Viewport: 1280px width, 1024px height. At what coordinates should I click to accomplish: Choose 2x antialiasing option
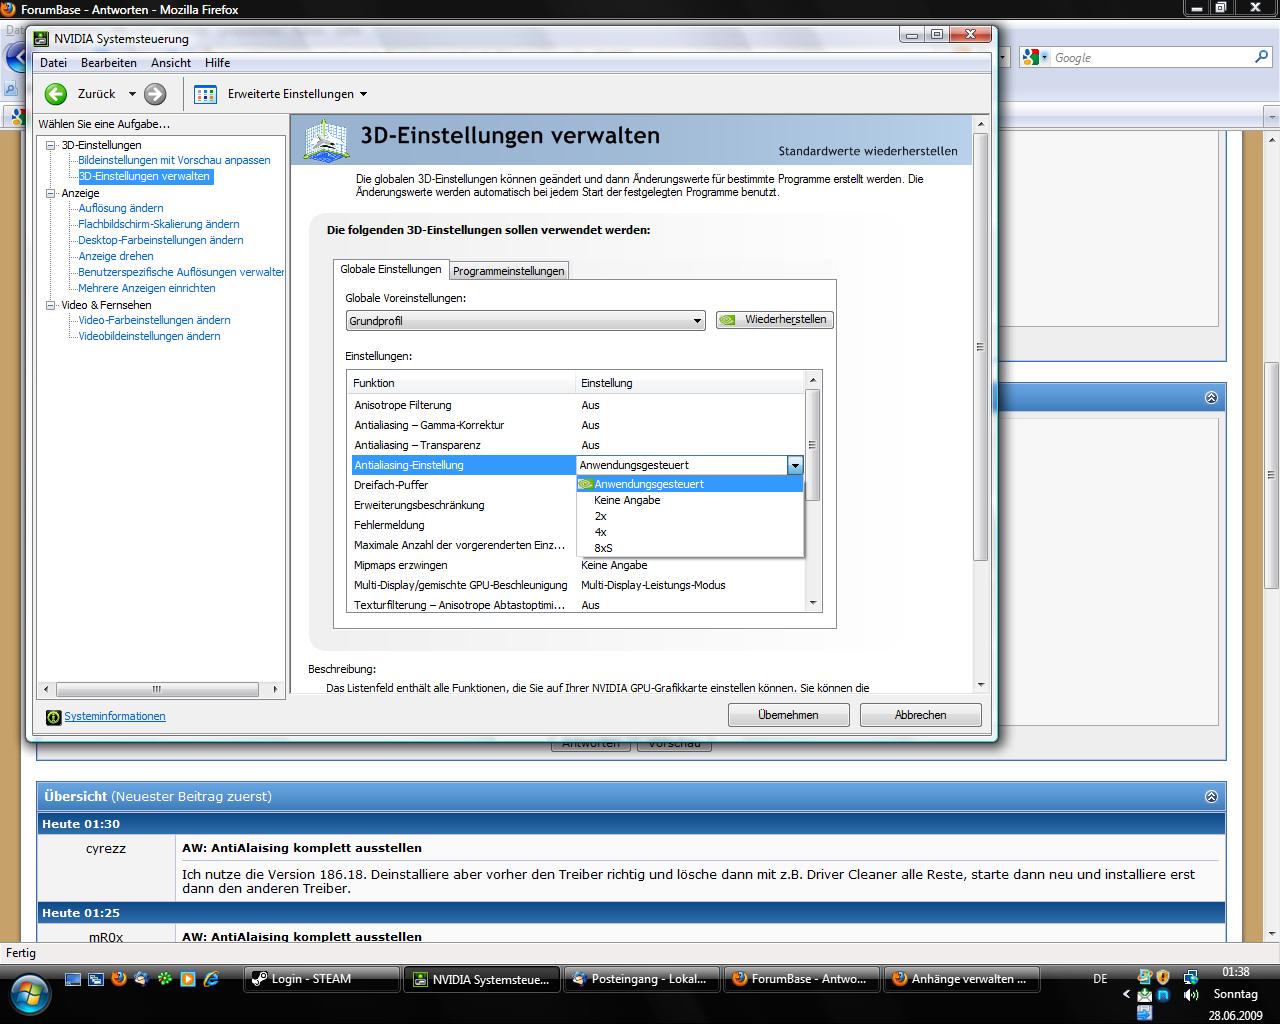click(690, 516)
